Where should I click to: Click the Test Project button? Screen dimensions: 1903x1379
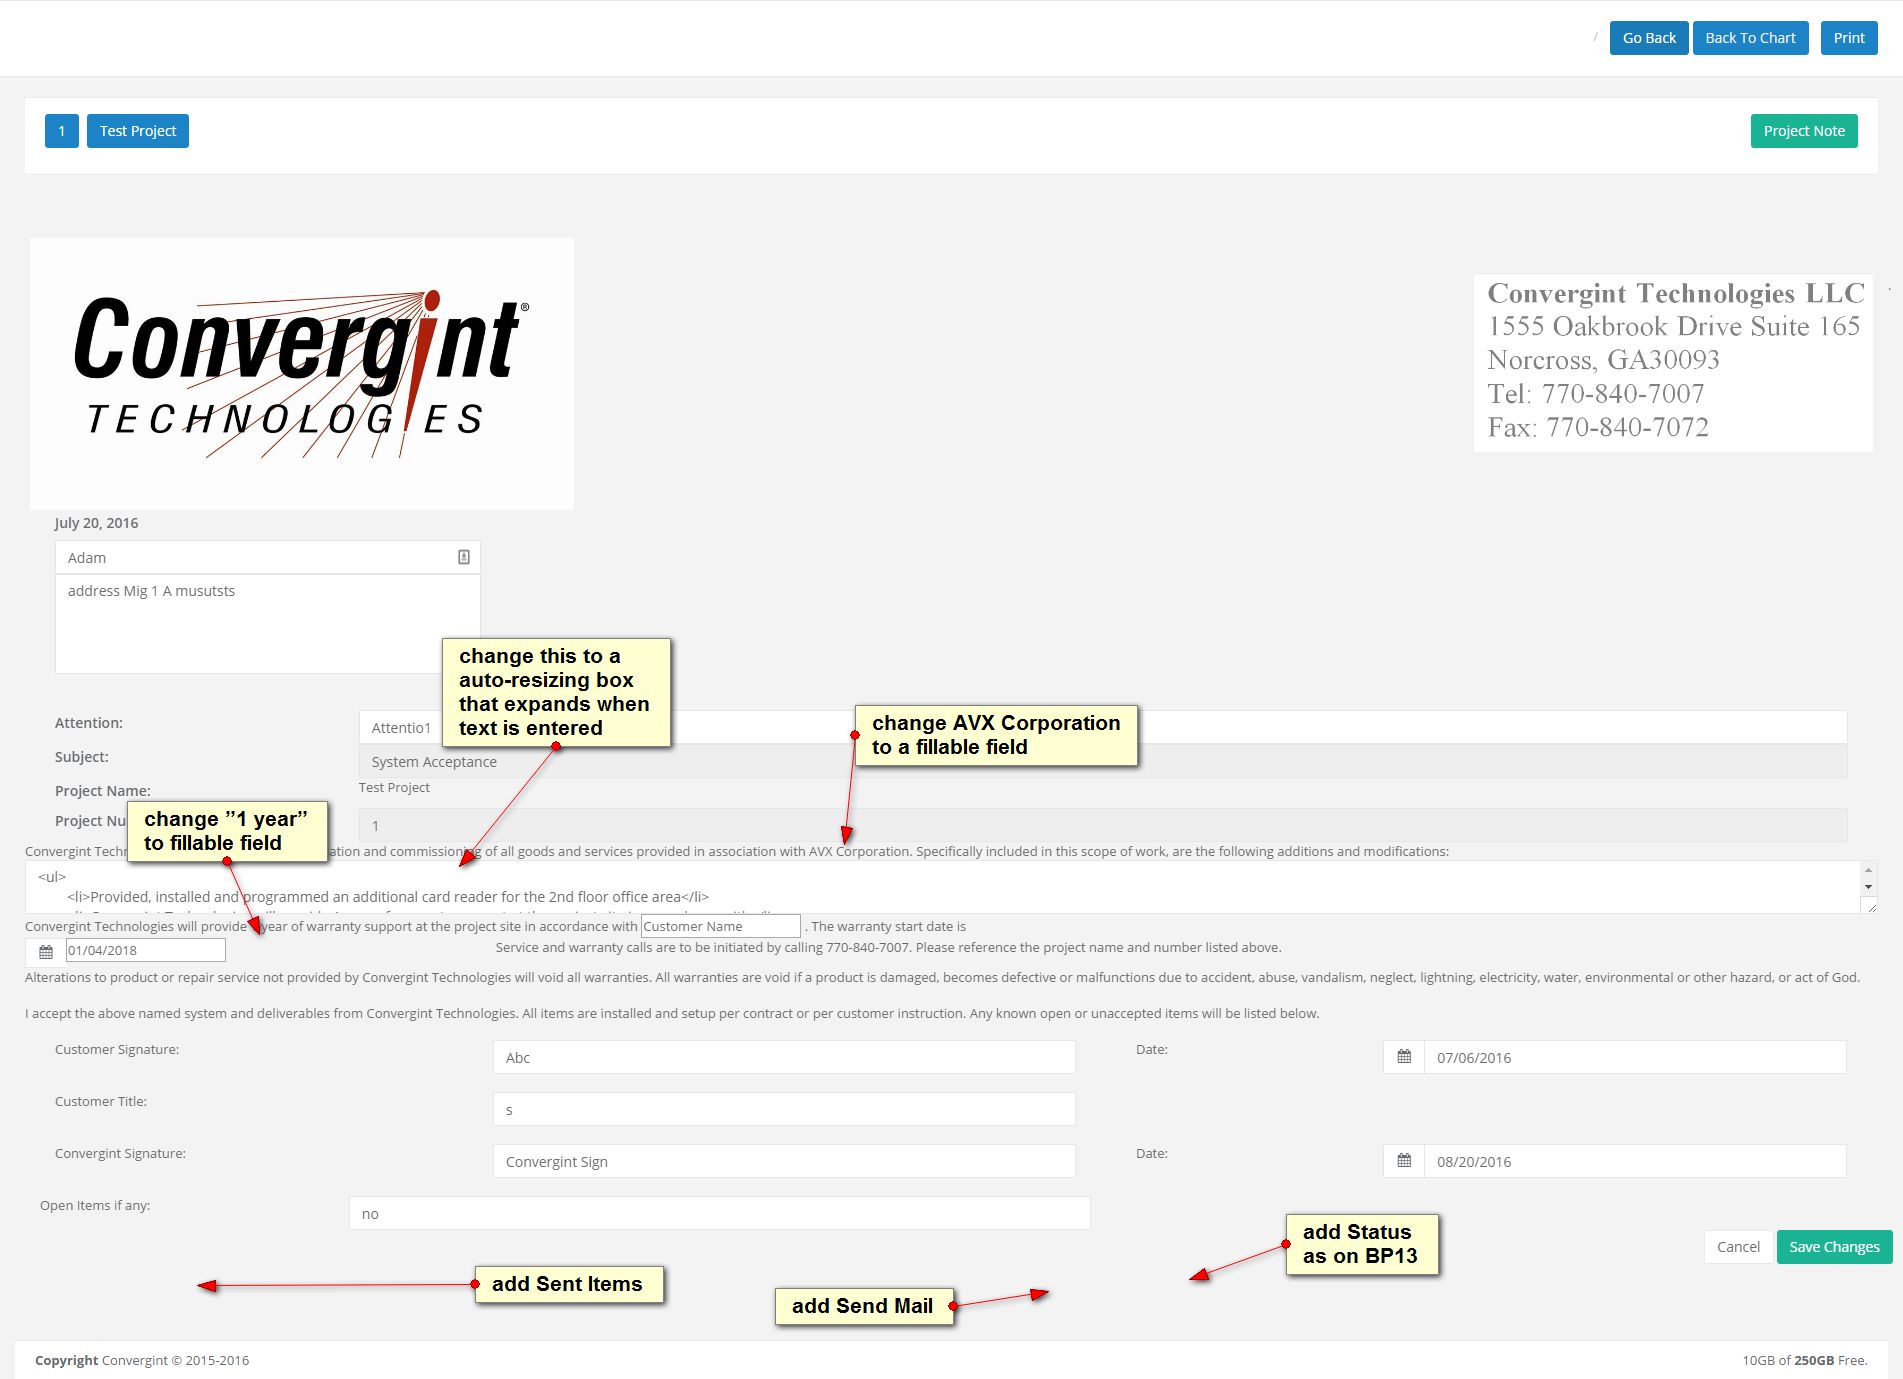pos(138,131)
